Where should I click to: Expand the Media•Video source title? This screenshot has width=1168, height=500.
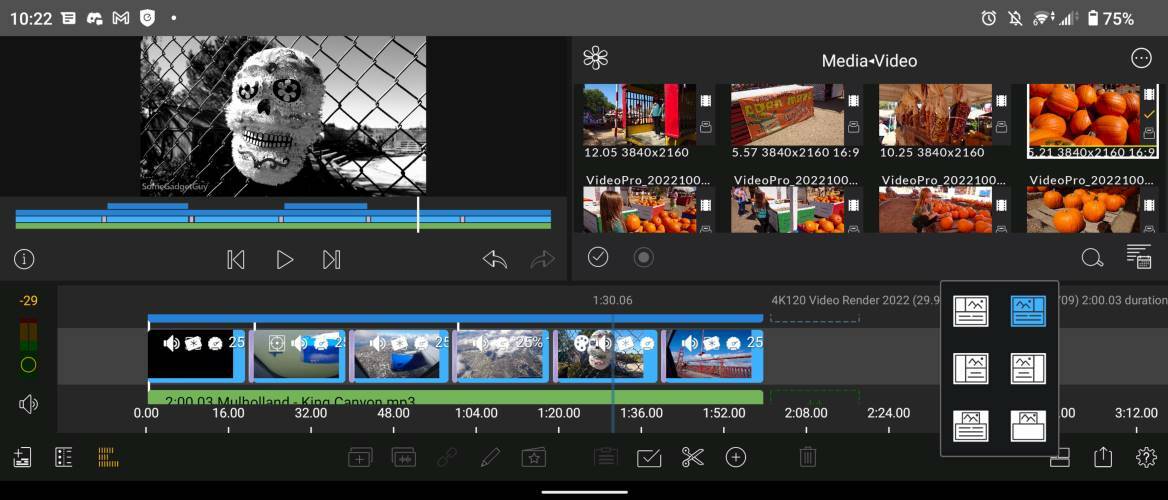coord(869,61)
